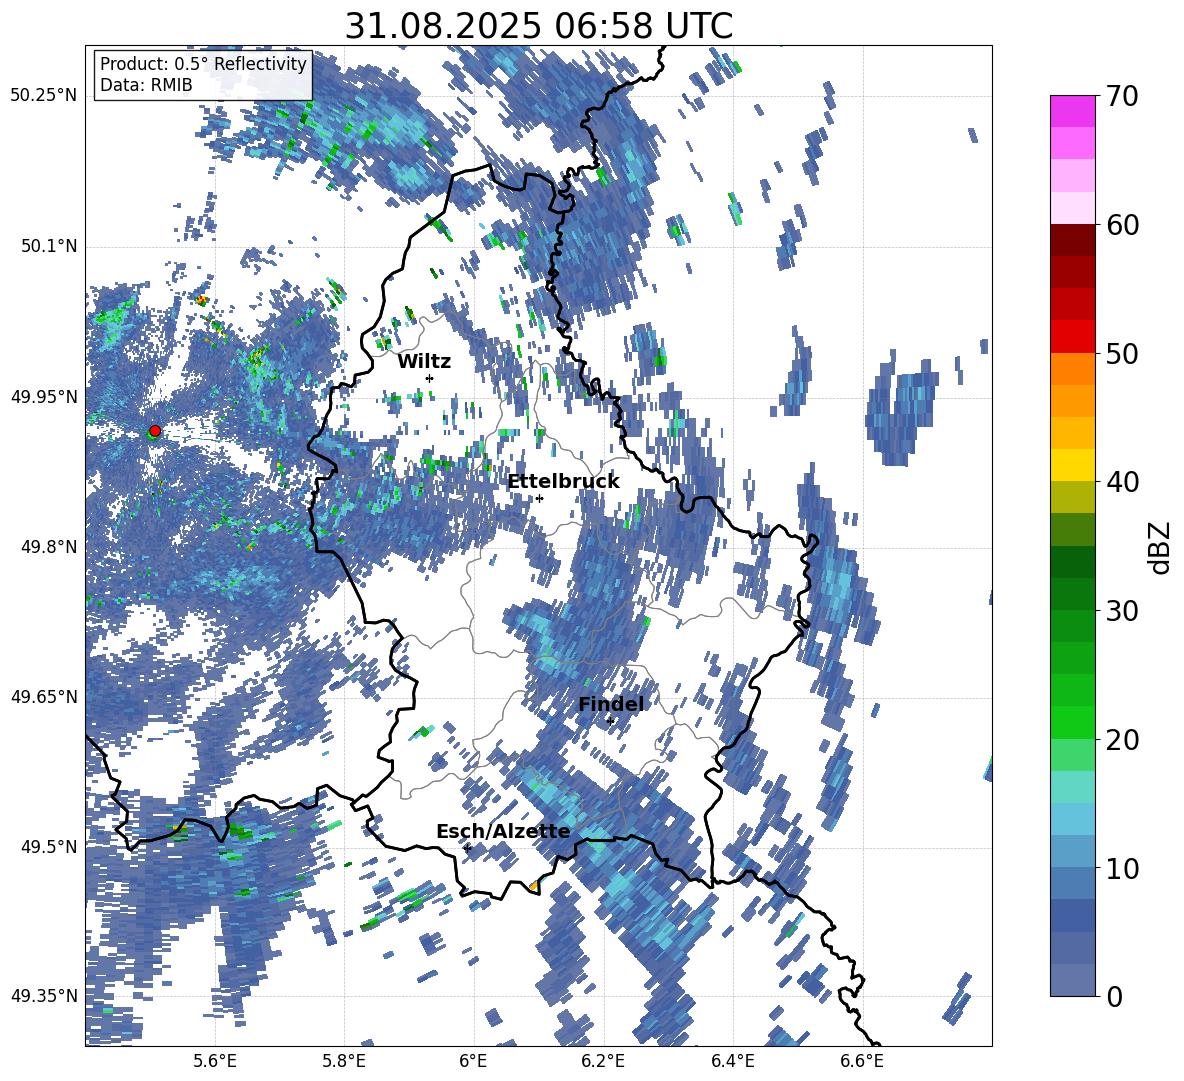1184x1081 pixels.
Task: Click the 6.2°E longitude label
Action: click(x=603, y=1061)
